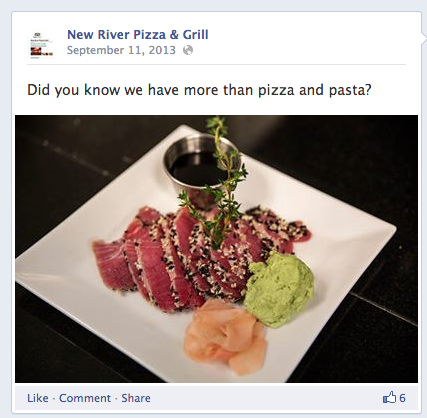427x418 pixels.
Task: Open the seared tuna photo
Action: [x=216, y=249]
